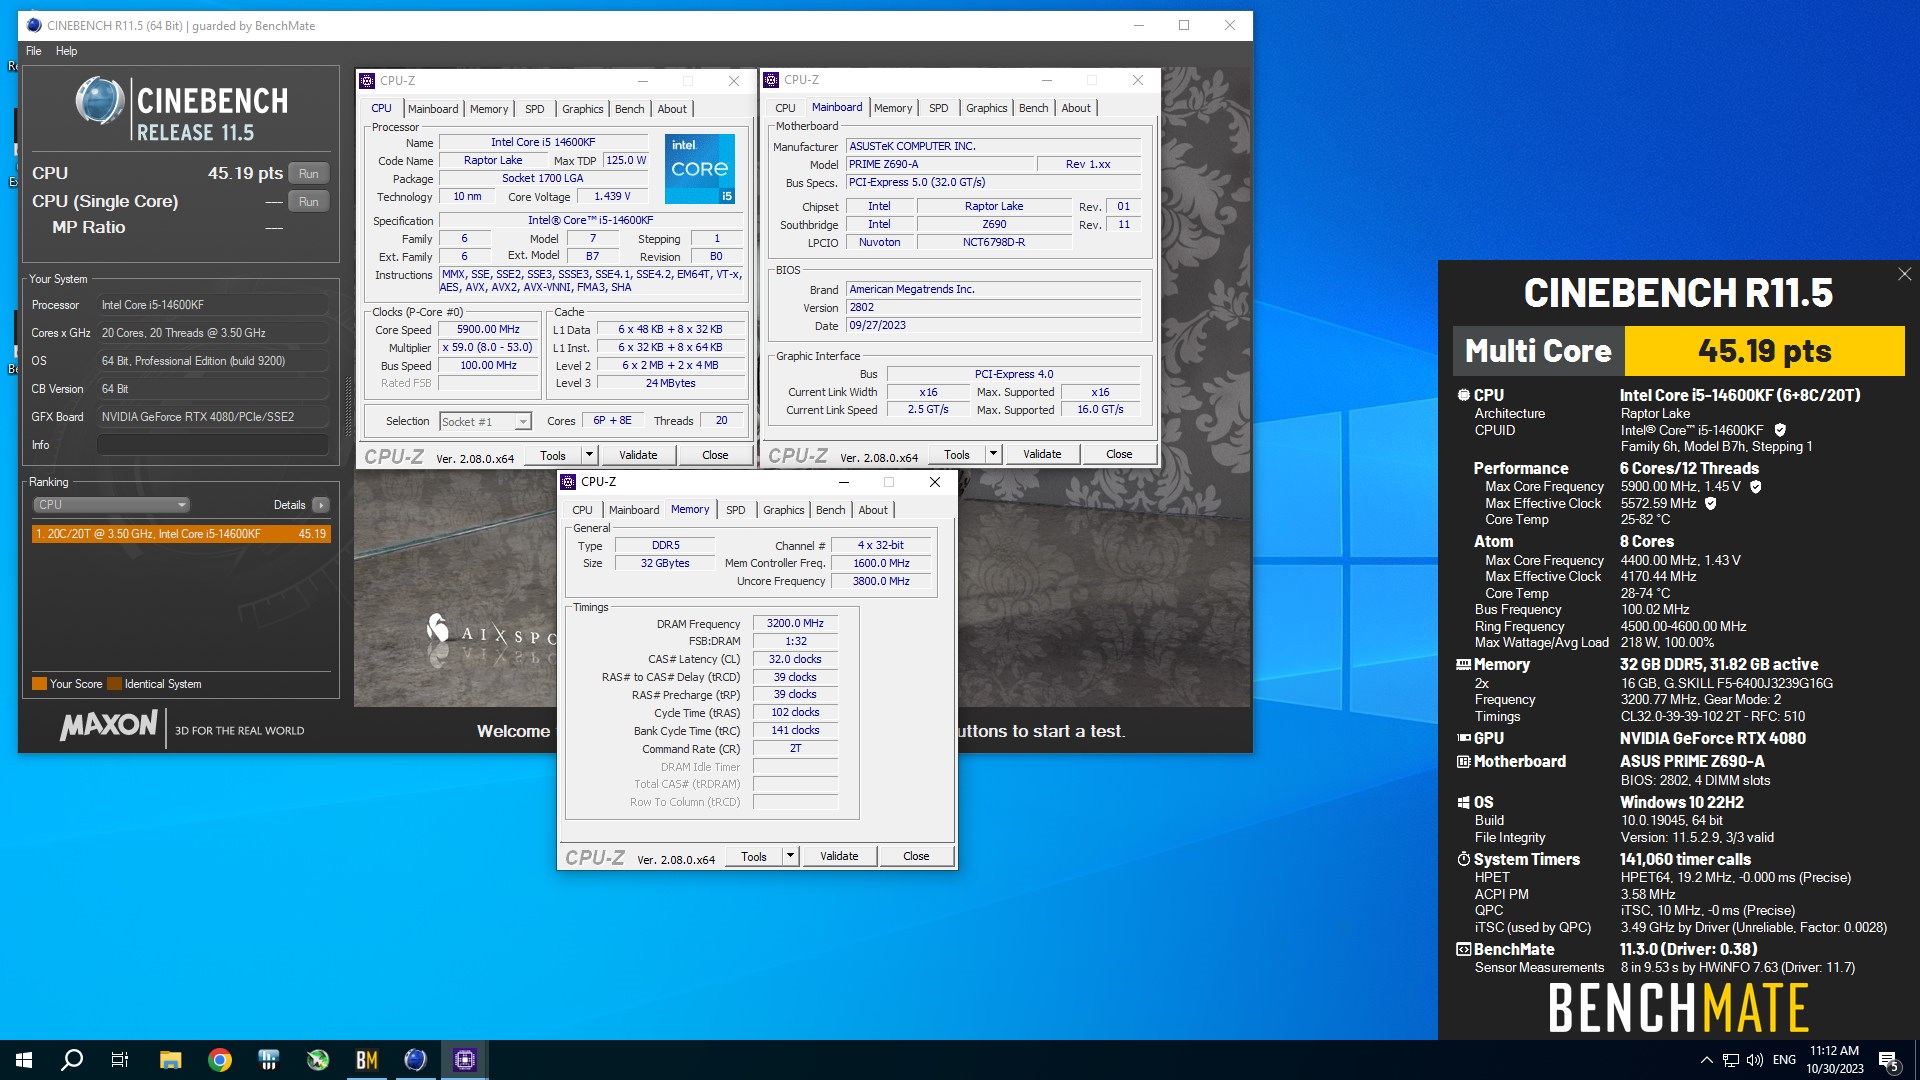The height and width of the screenshot is (1080, 1920).
Task: Click the verified shield beside CPUID value
Action: pyautogui.click(x=1780, y=430)
